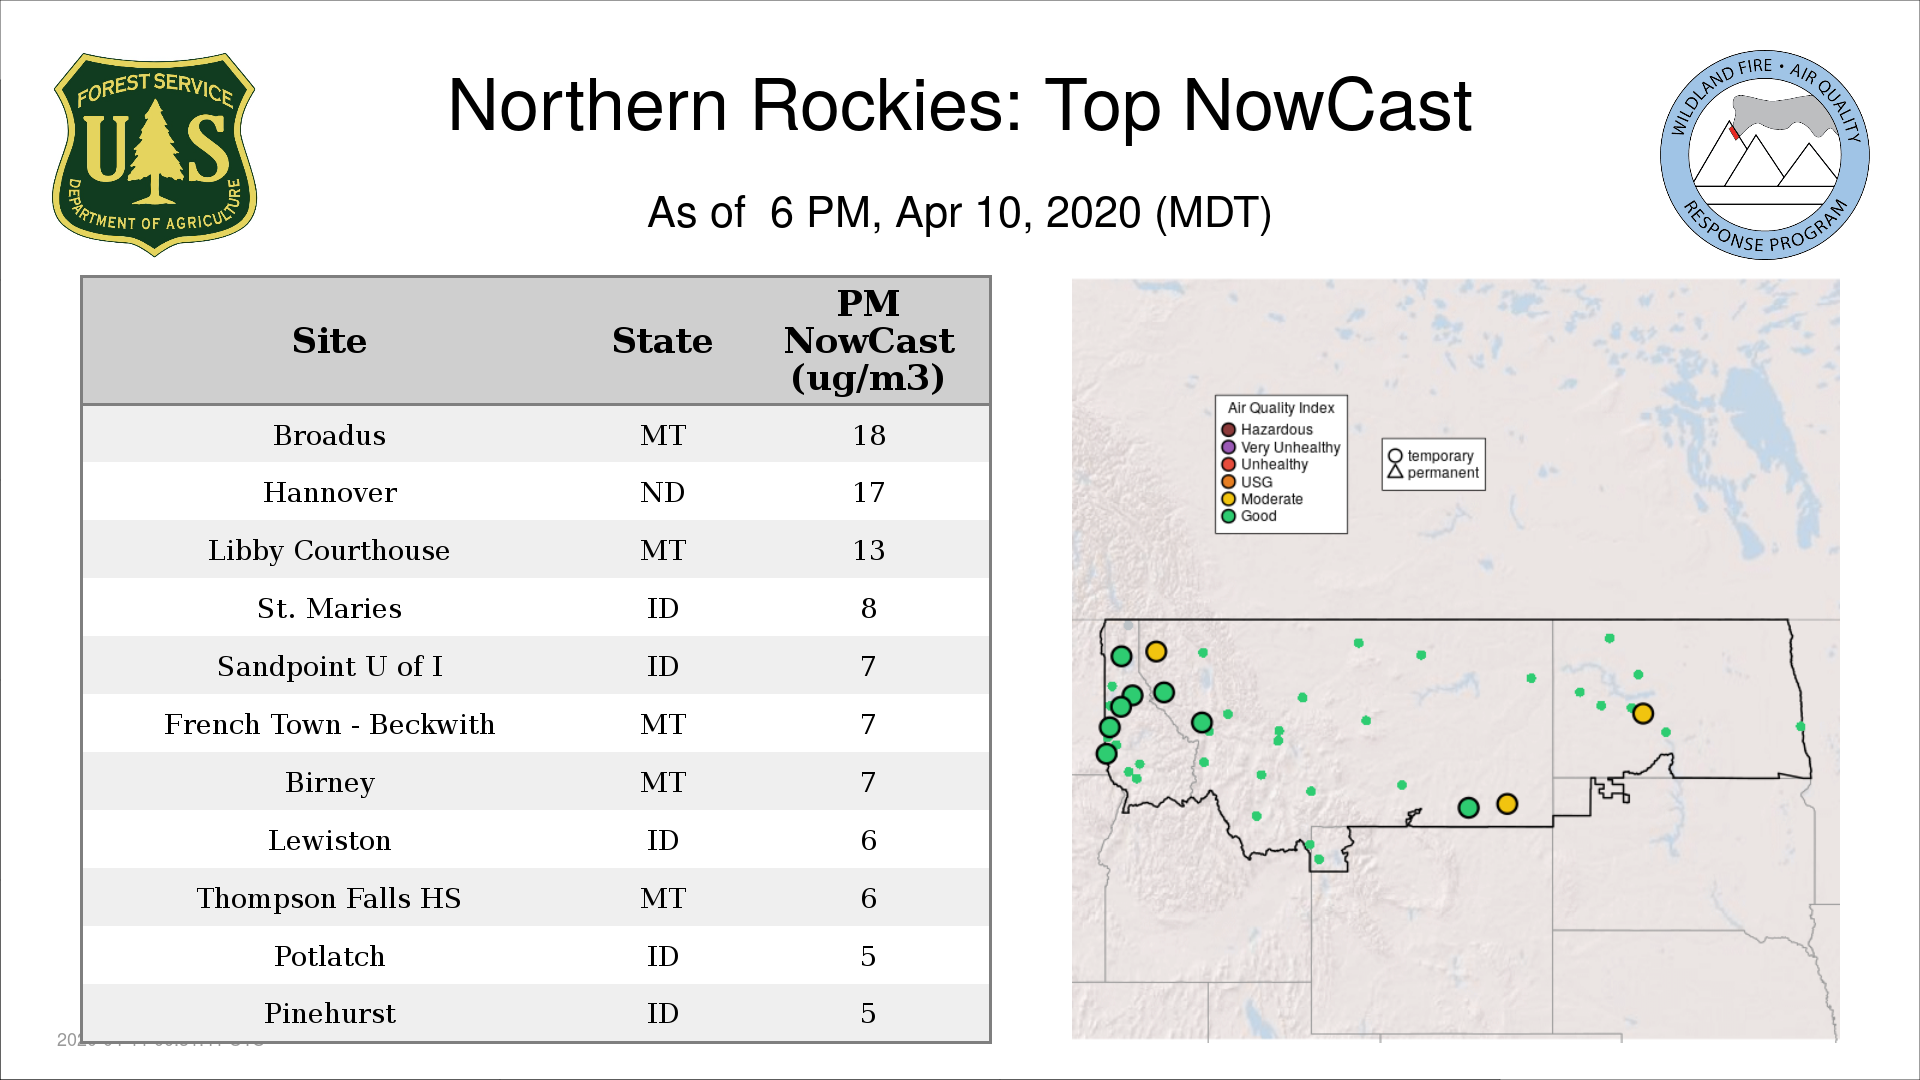This screenshot has width=1920, height=1080.
Task: Click the Site column header
Action: pyautogui.click(x=330, y=341)
